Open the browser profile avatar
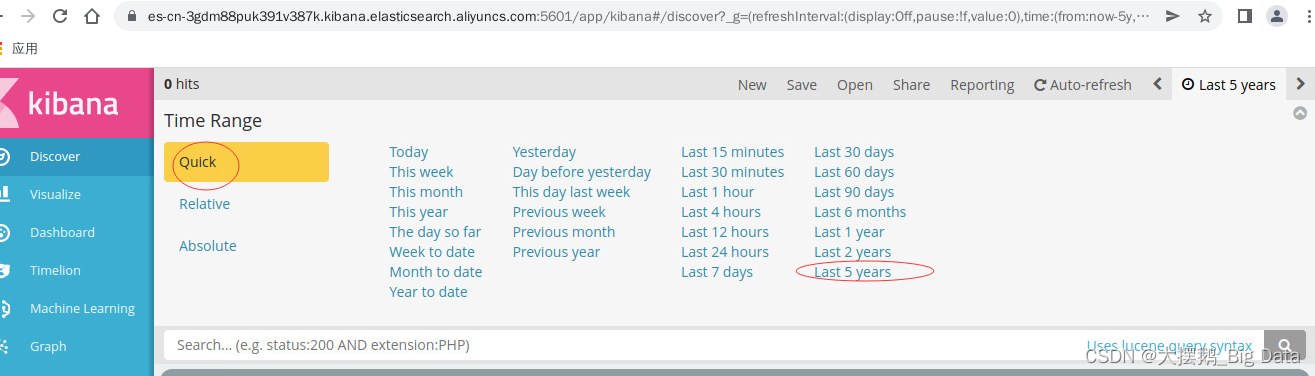Viewport: 1315px width, 376px height. click(1277, 16)
